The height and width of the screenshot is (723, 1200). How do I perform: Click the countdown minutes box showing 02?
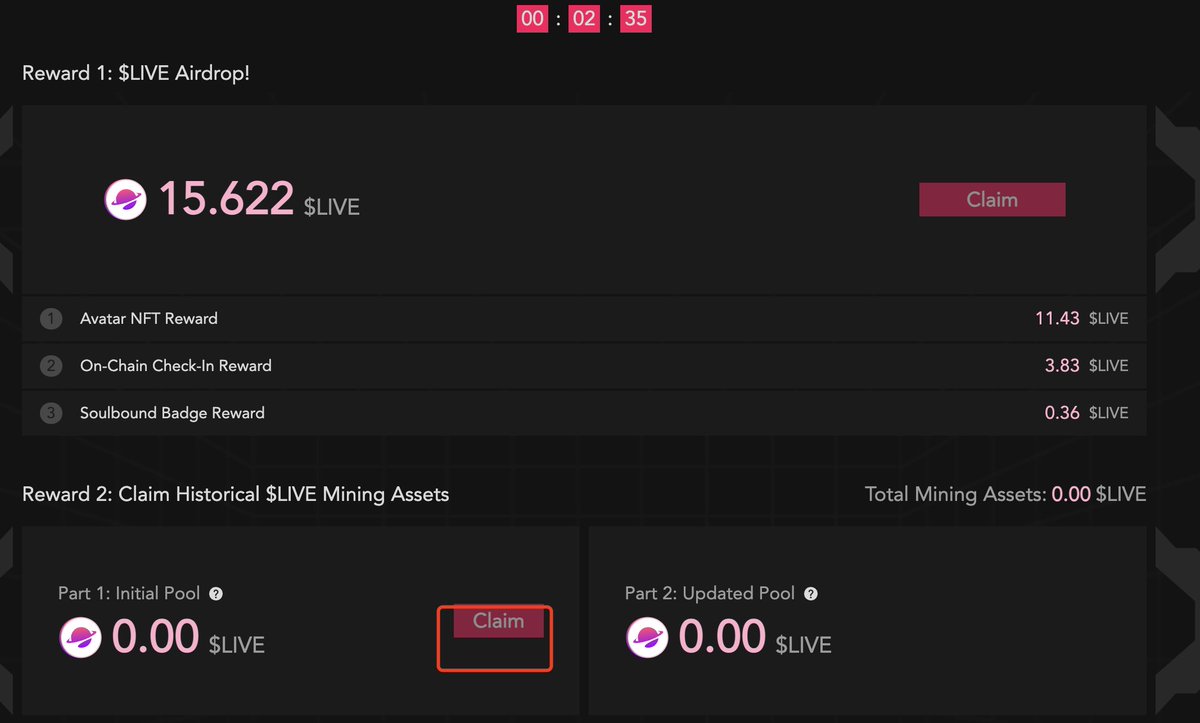[584, 19]
